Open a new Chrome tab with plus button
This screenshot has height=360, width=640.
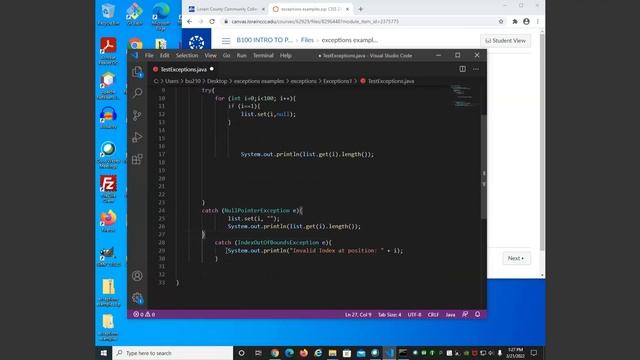360,9
